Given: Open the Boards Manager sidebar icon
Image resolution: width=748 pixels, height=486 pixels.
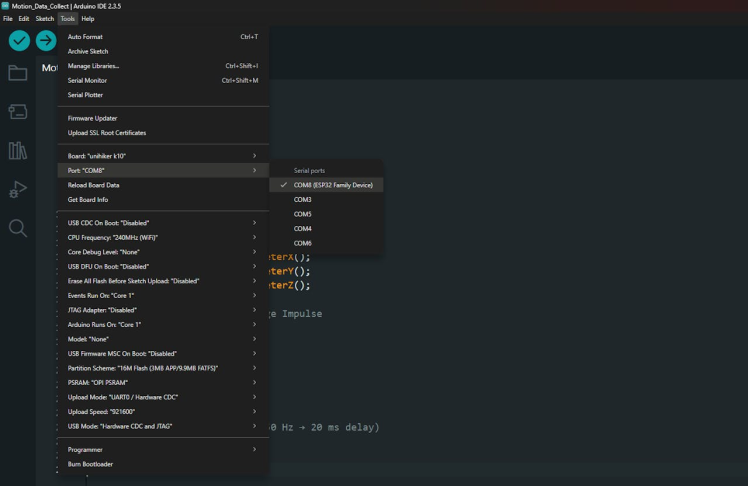Looking at the screenshot, I should tap(18, 111).
